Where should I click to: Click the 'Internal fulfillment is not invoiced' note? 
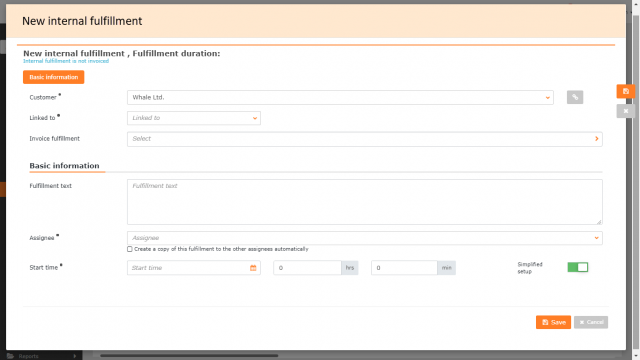pos(66,61)
